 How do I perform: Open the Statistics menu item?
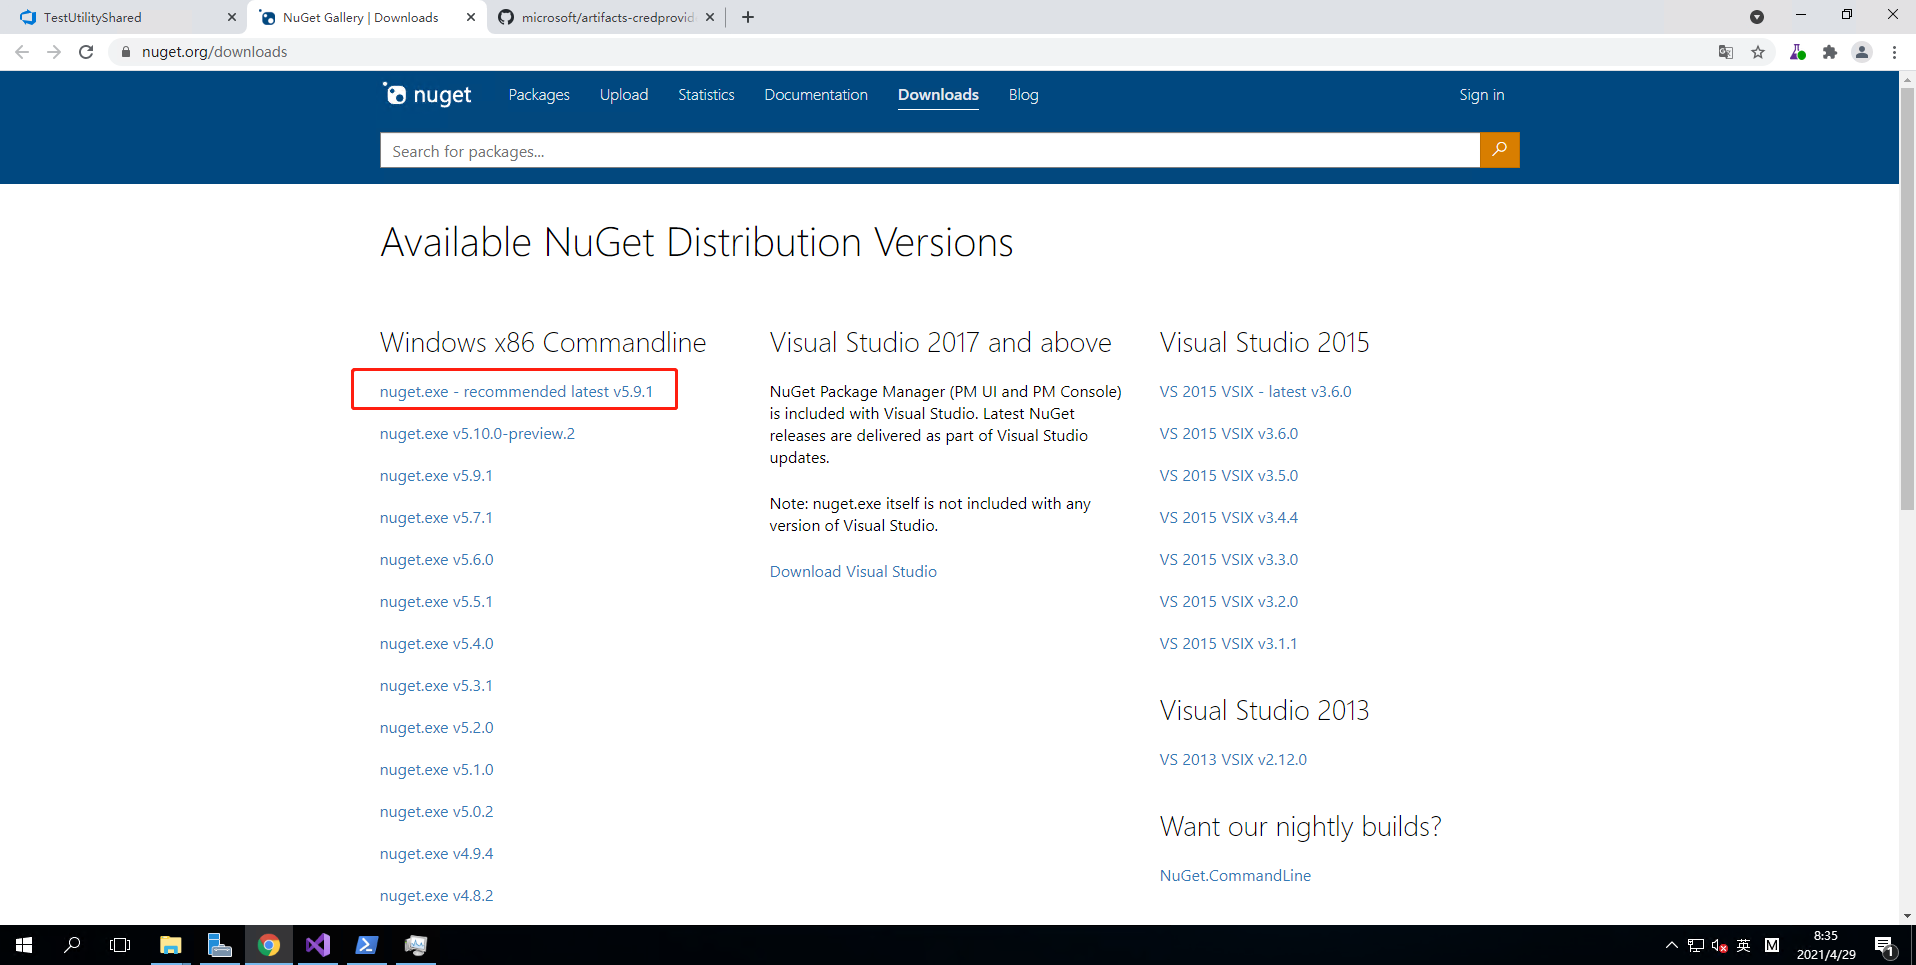point(706,95)
